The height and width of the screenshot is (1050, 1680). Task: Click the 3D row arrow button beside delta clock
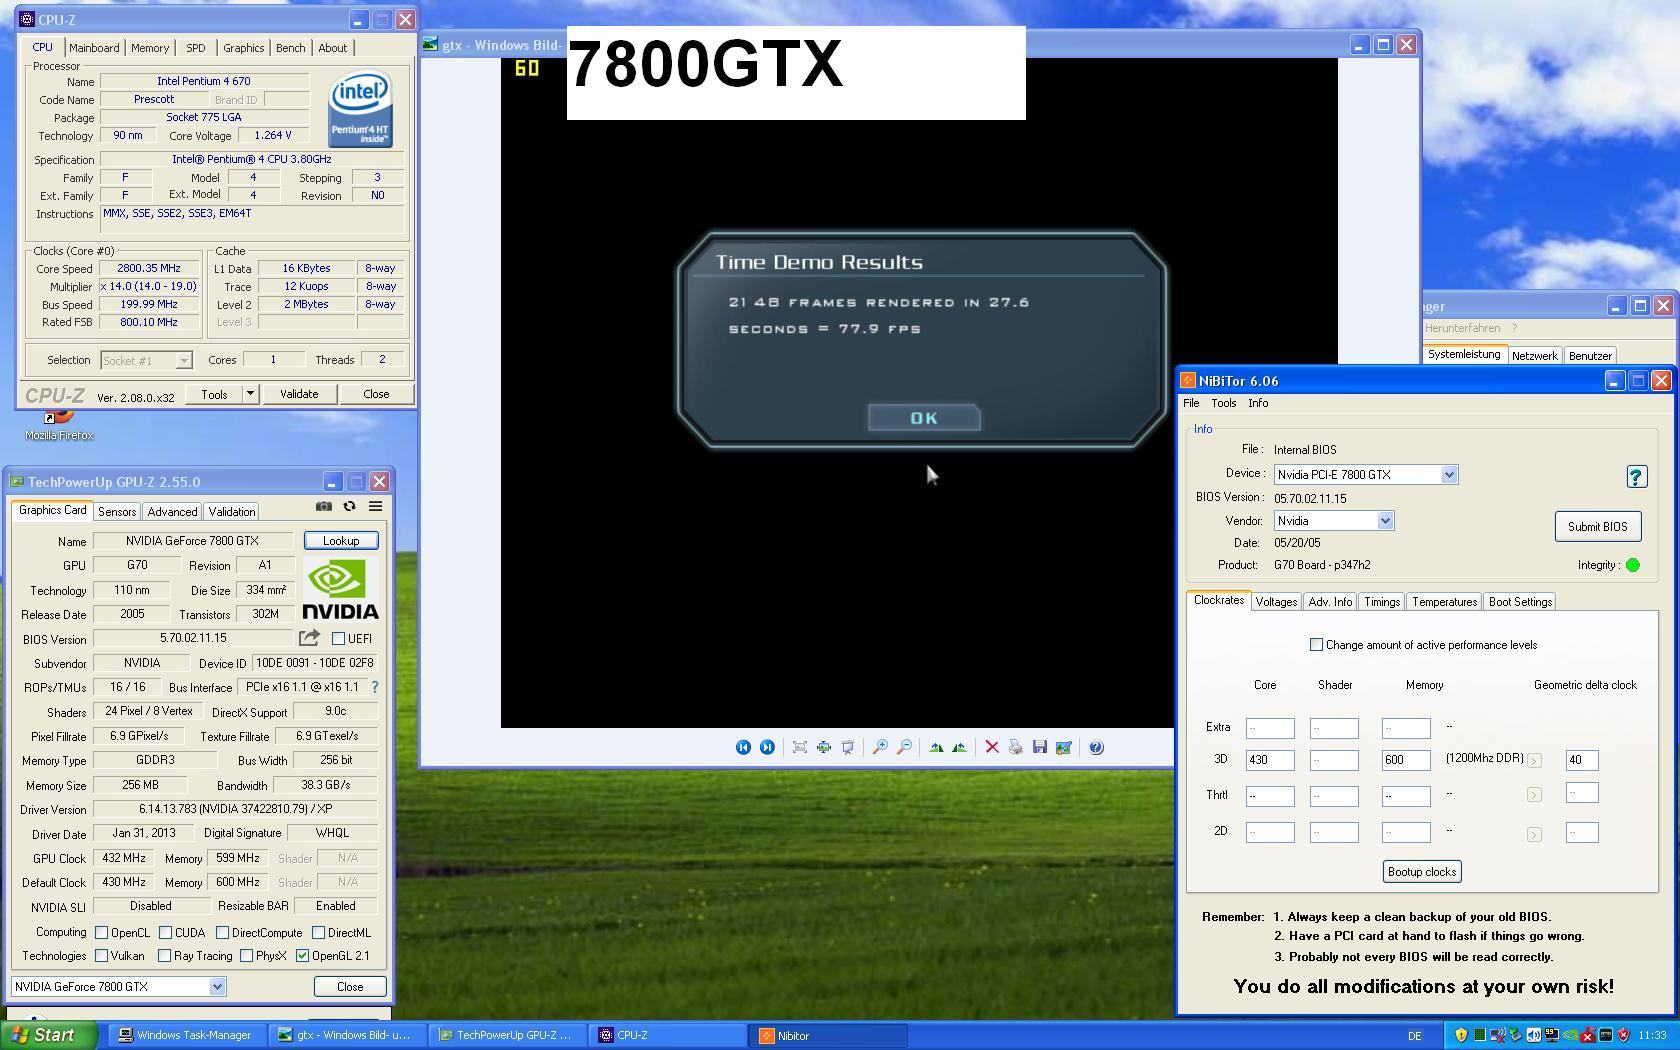click(1534, 761)
